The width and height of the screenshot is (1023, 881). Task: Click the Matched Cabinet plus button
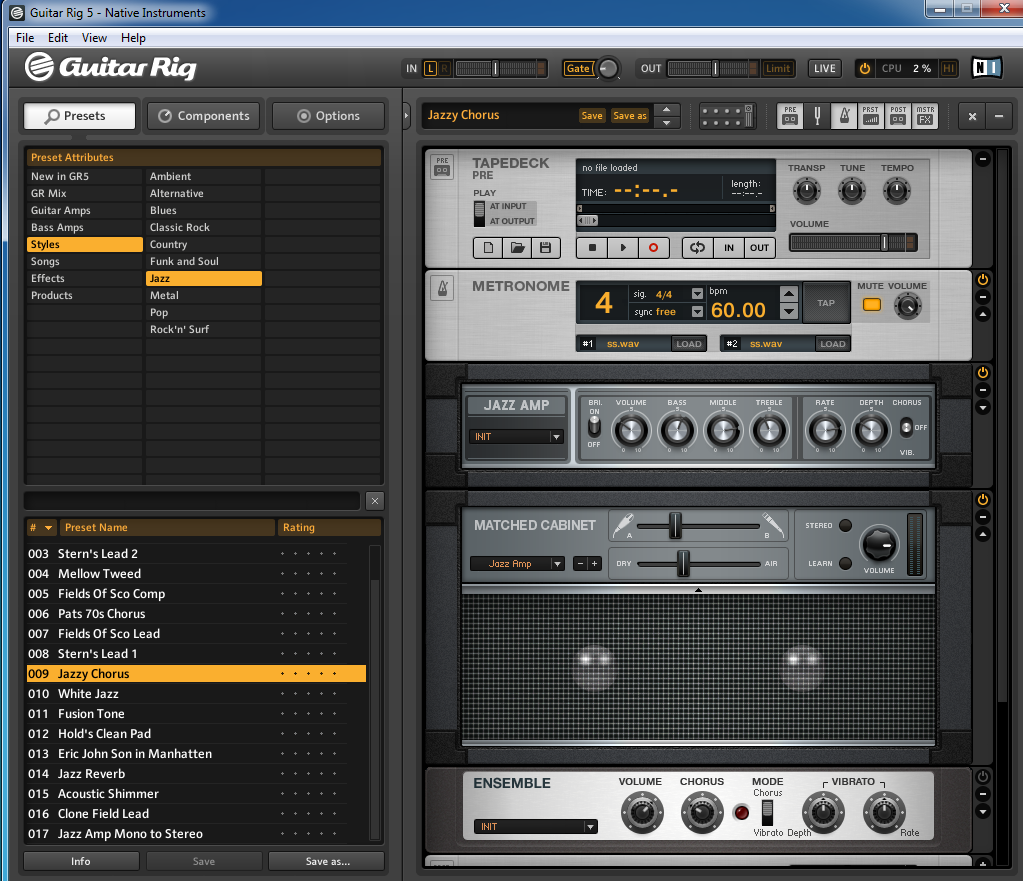(594, 563)
